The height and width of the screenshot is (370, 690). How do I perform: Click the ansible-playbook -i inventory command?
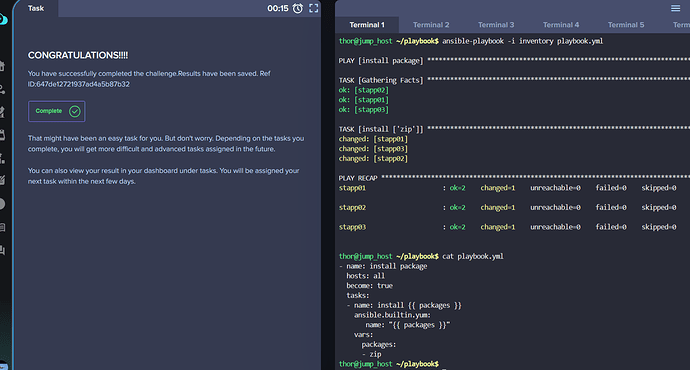522,41
